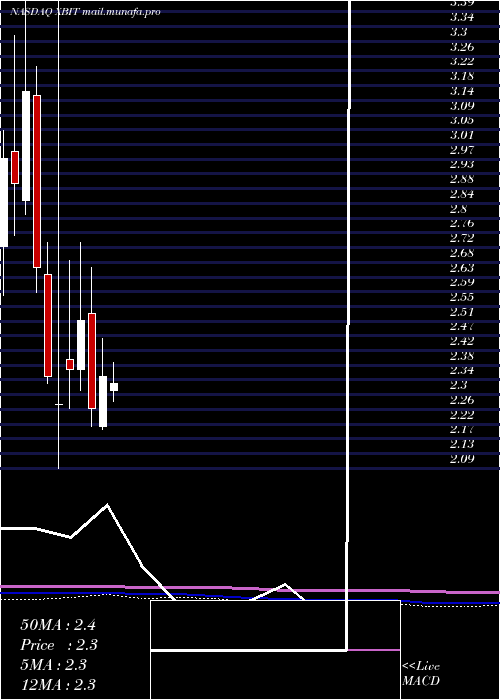Image resolution: width=500 pixels, height=700 pixels.
Task: Click the 3.05 price axis label
Action: [x=462, y=120]
